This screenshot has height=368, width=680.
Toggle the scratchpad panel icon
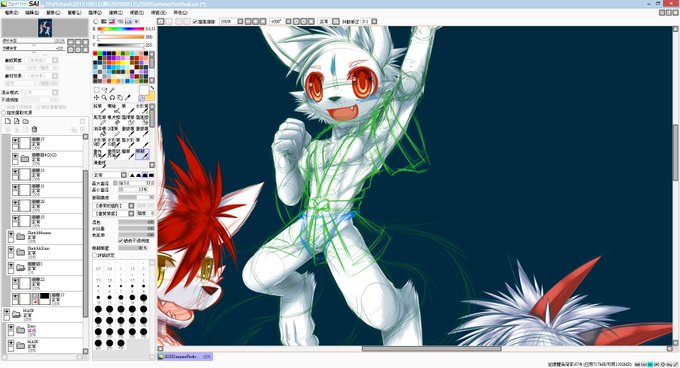pyautogui.click(x=136, y=21)
